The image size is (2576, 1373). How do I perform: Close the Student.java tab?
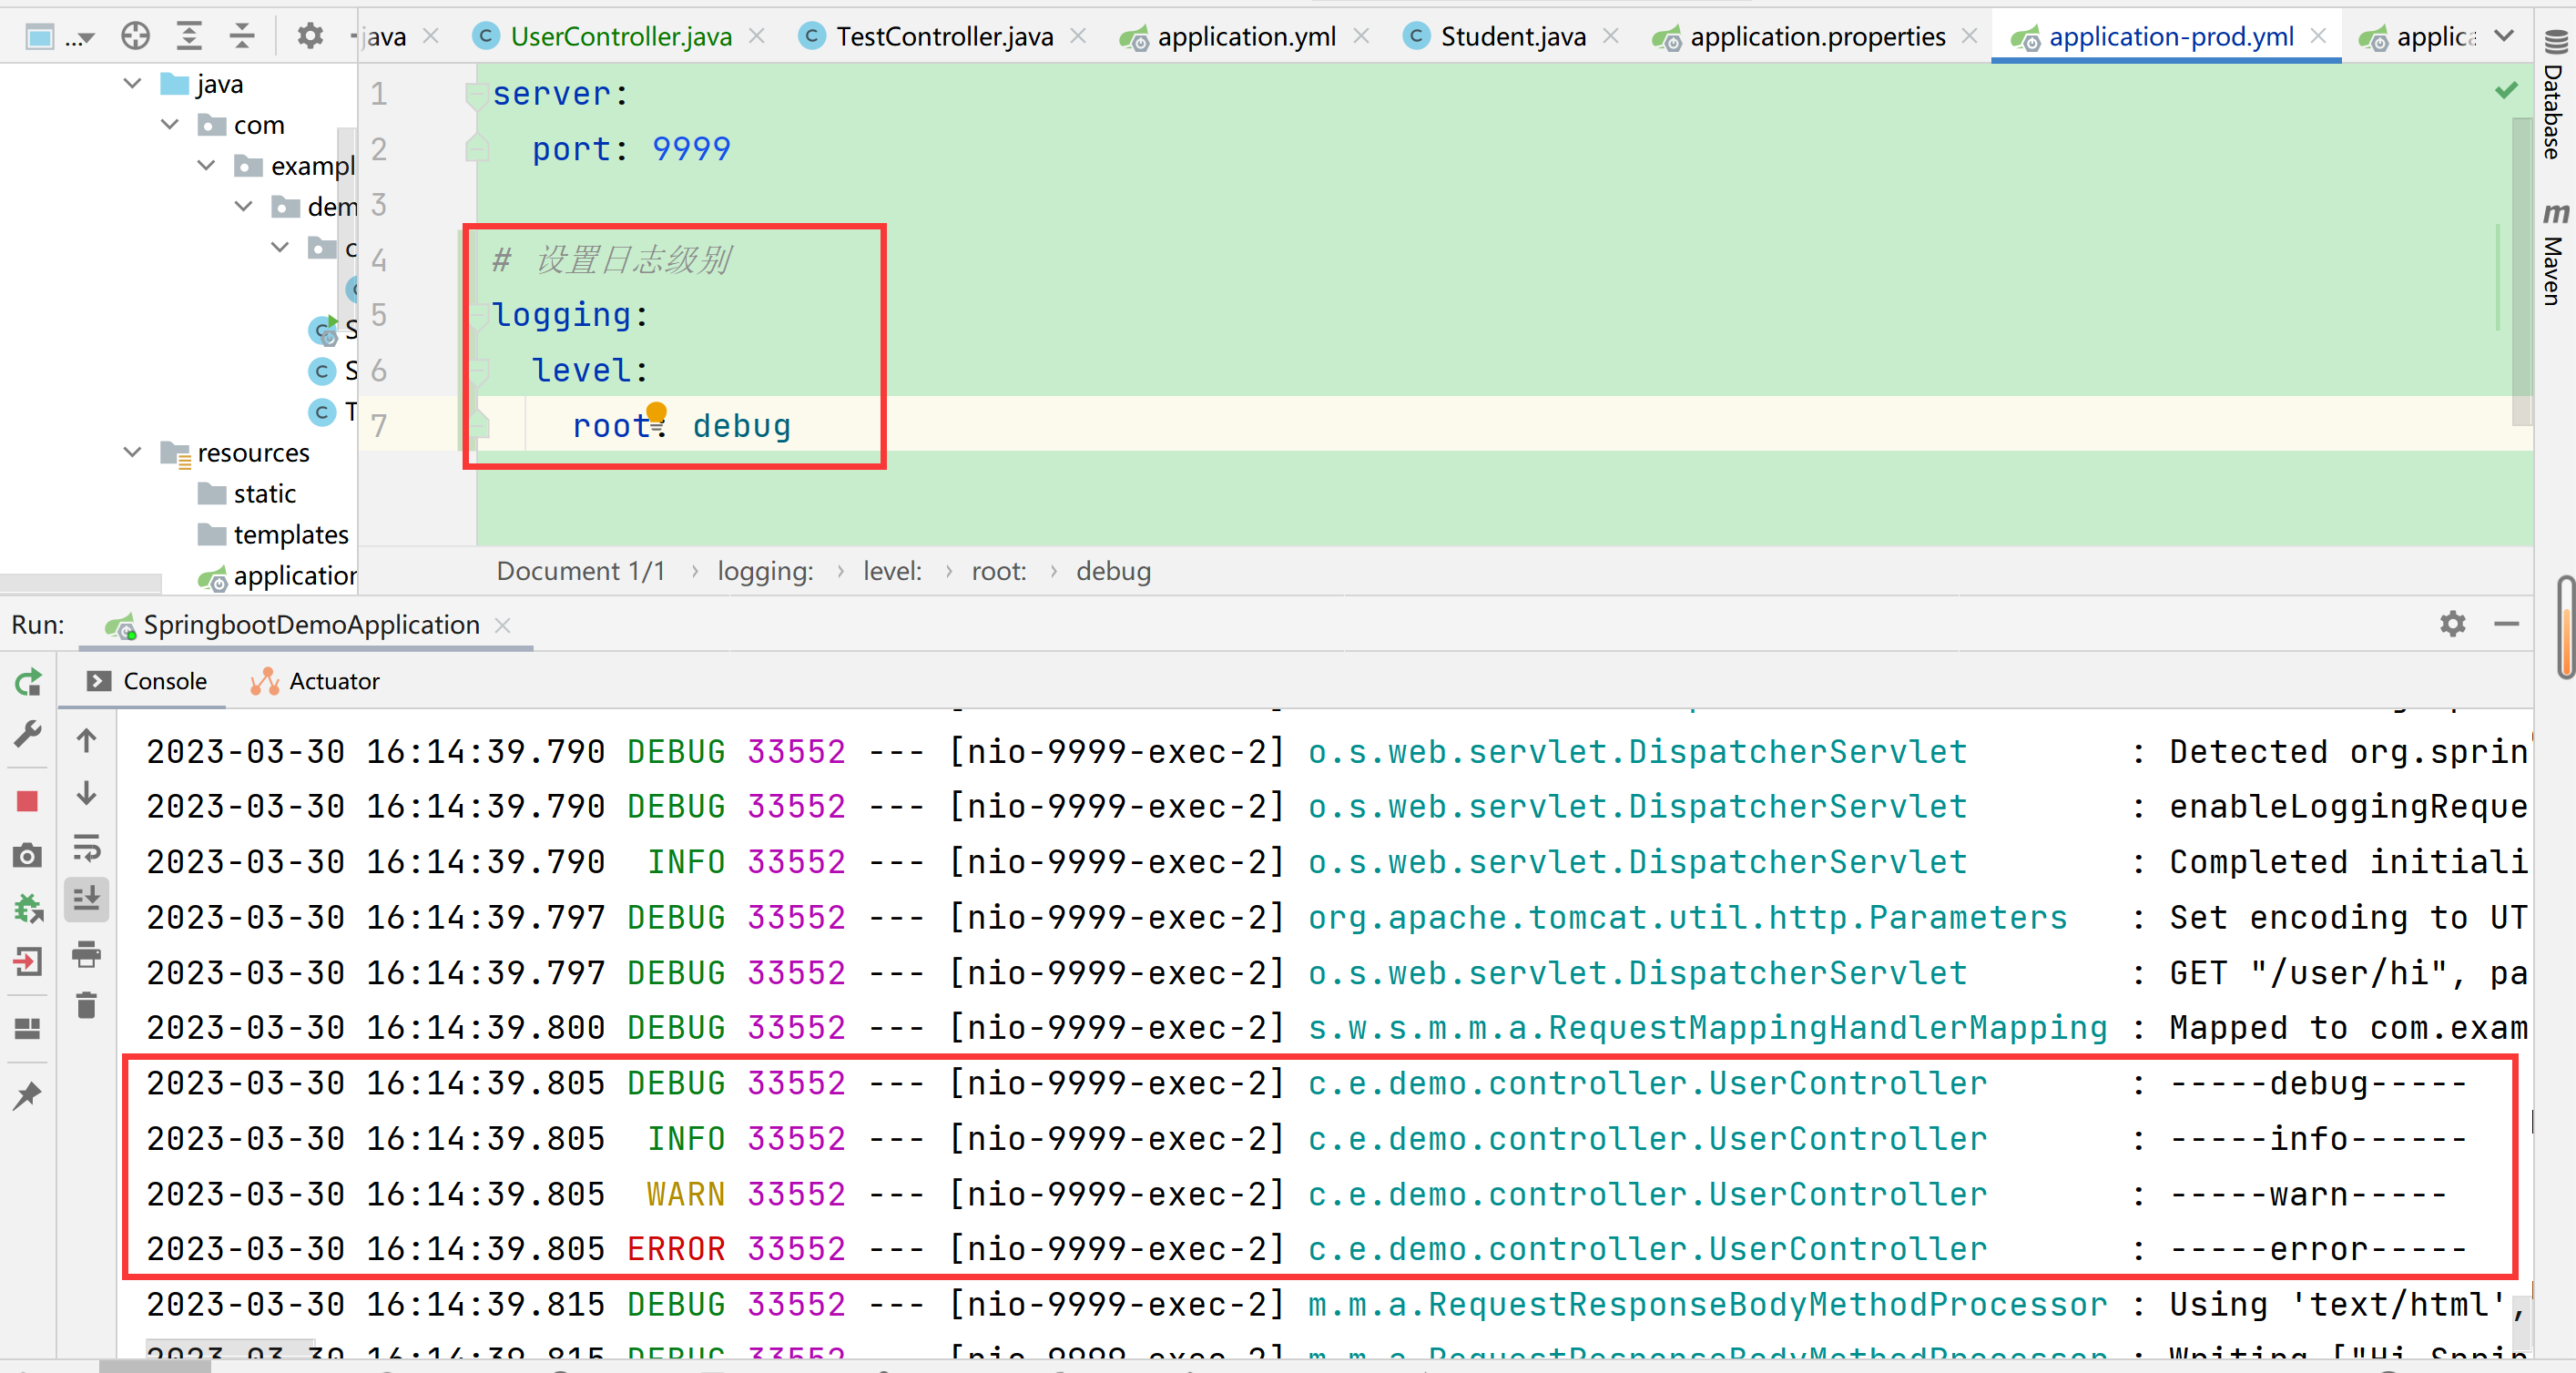pos(1611,37)
